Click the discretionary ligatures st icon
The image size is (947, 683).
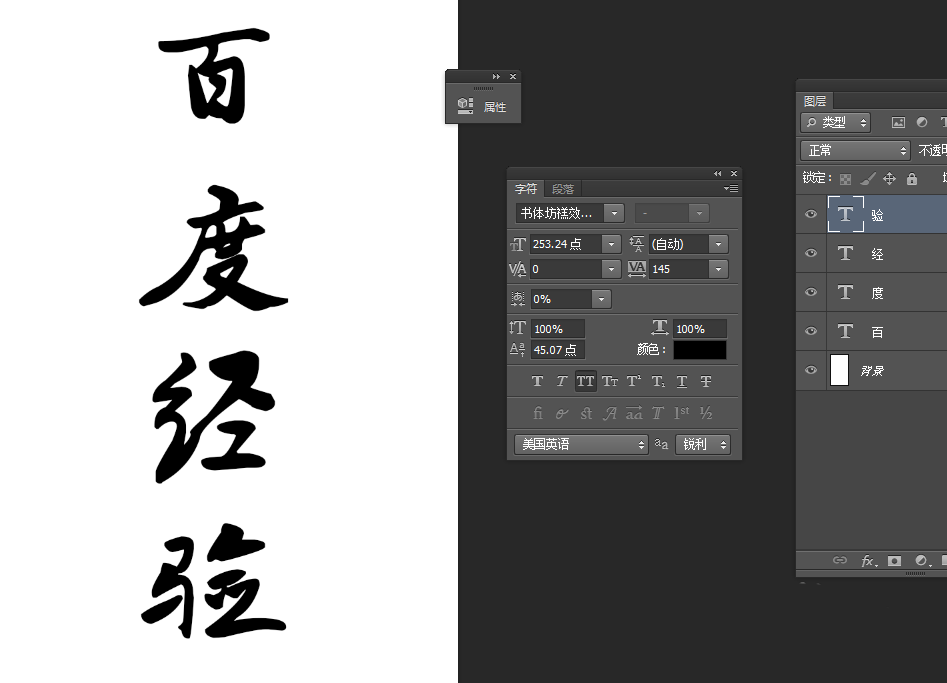point(586,413)
